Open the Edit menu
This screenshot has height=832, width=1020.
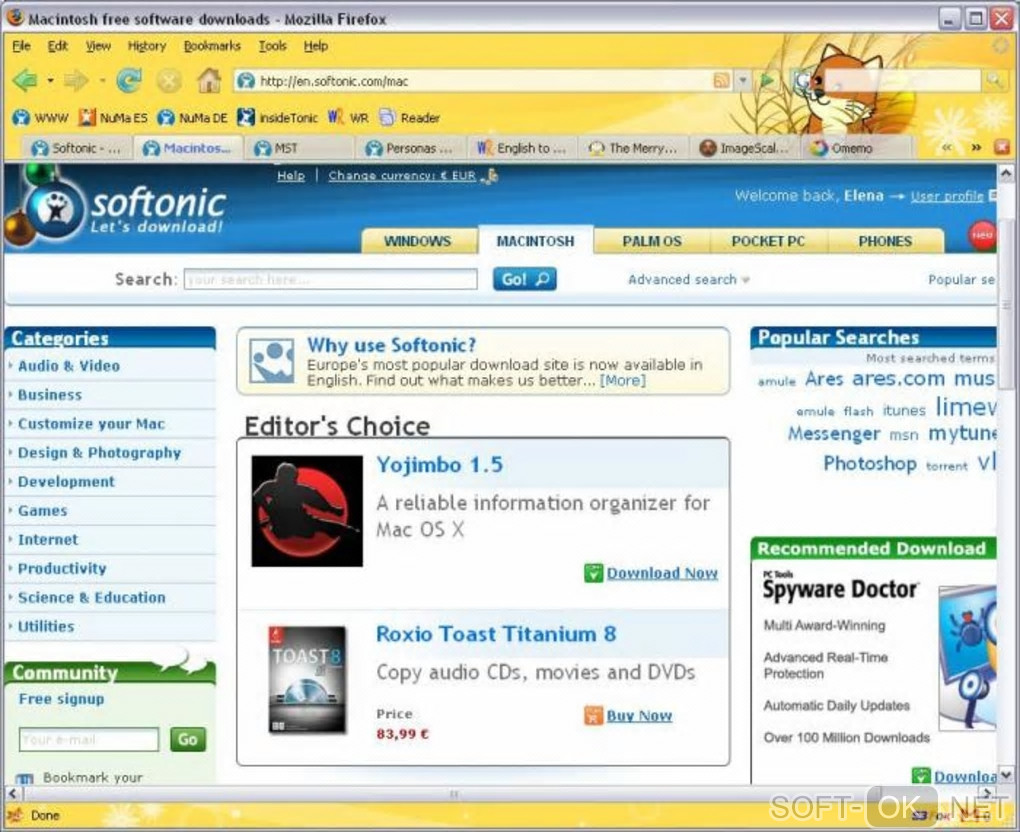click(x=58, y=46)
